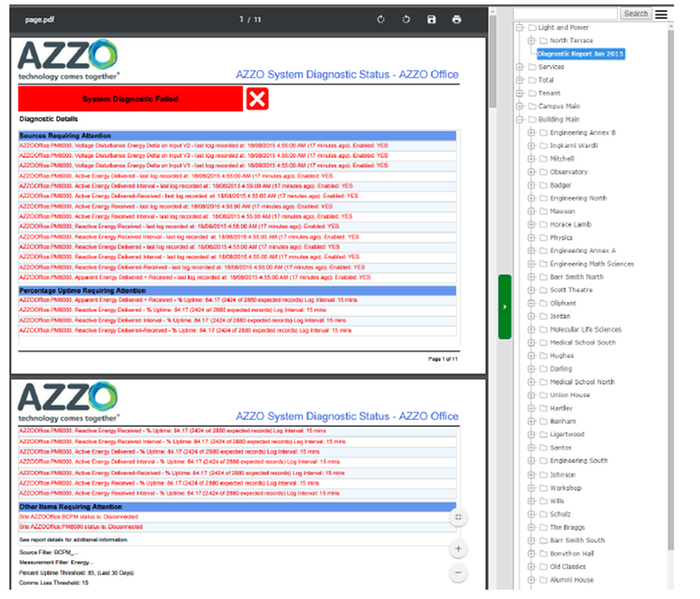The image size is (700, 599).
Task: Click the red X failed status icon
Action: tap(257, 99)
